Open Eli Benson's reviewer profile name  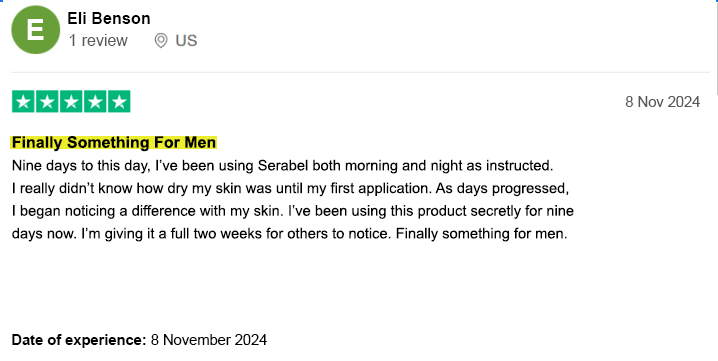coord(109,18)
